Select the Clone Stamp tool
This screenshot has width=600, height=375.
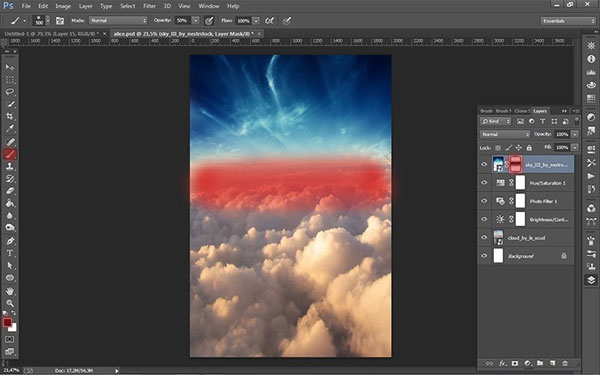[x=10, y=166]
